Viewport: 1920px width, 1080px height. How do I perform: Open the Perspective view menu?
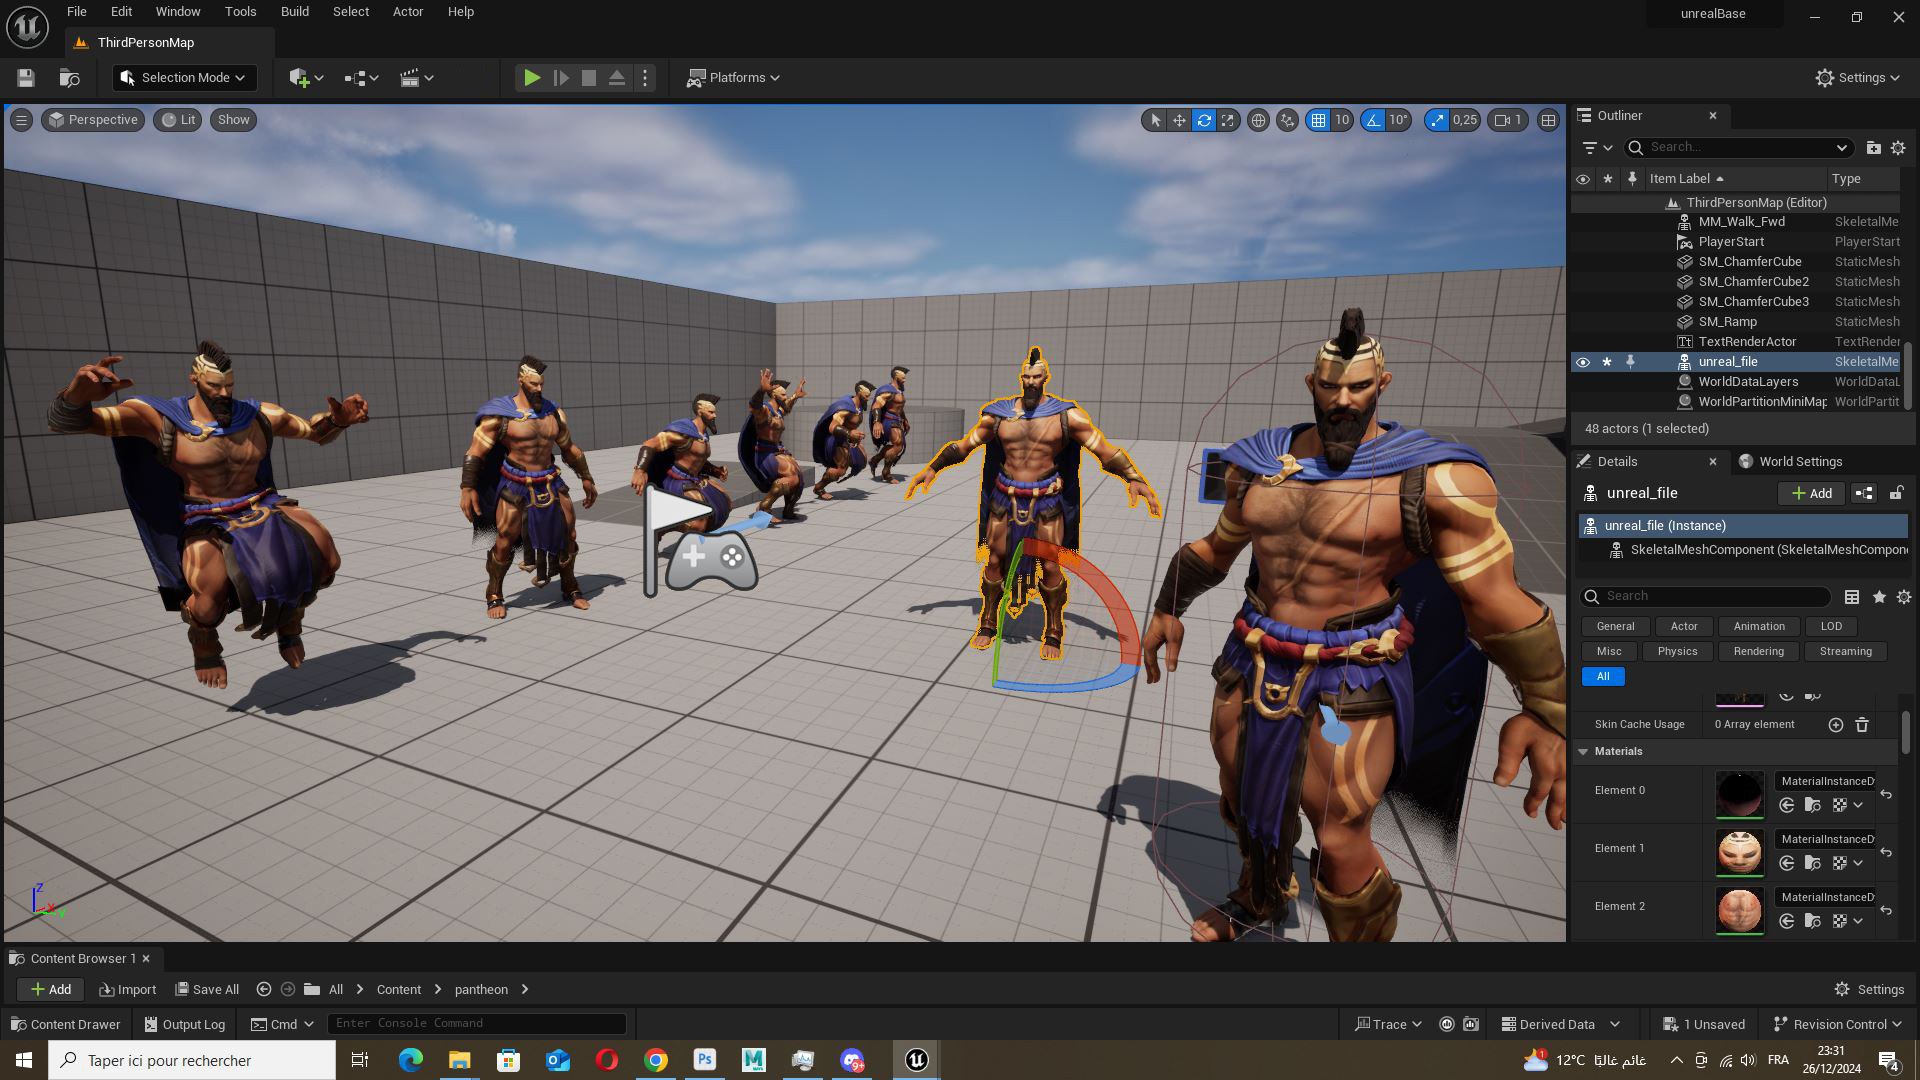93,120
